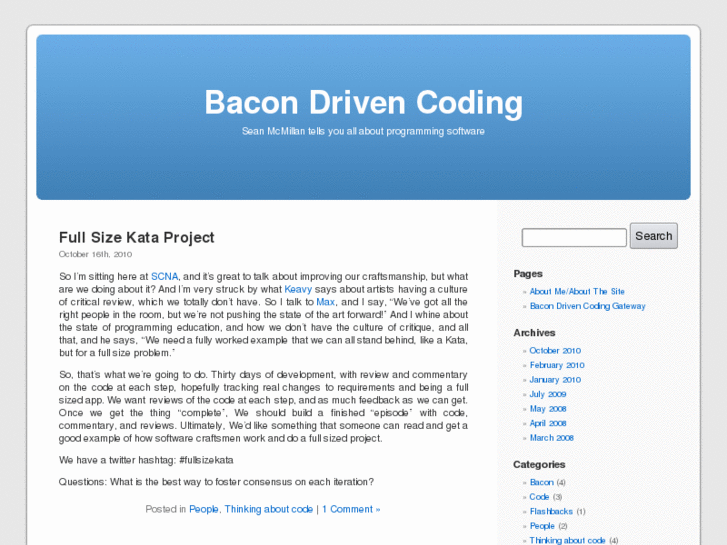Screen dimensions: 727x545
Task: Open Thinking about code link under post
Action: 268,509
